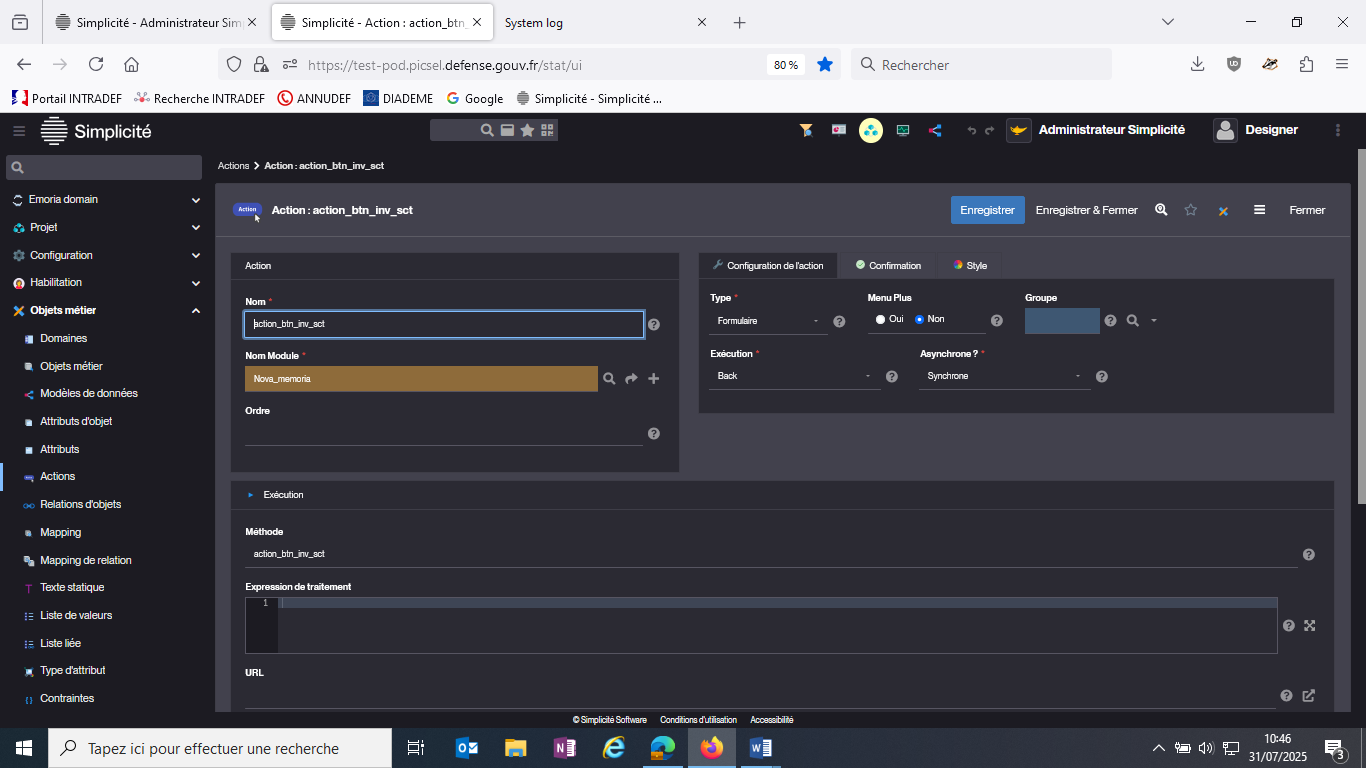
Task: Switch to the Style tab
Action: click(x=970, y=266)
